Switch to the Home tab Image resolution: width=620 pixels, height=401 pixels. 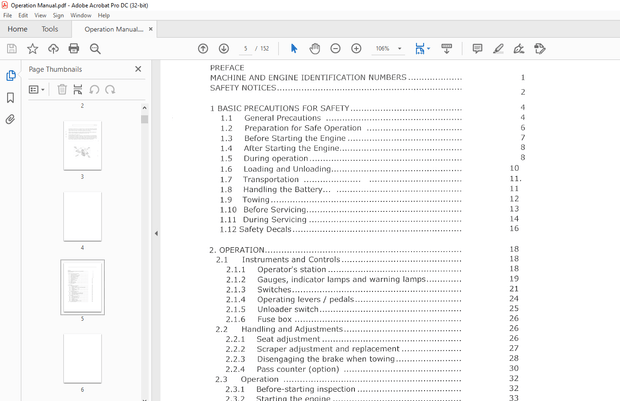[17, 29]
